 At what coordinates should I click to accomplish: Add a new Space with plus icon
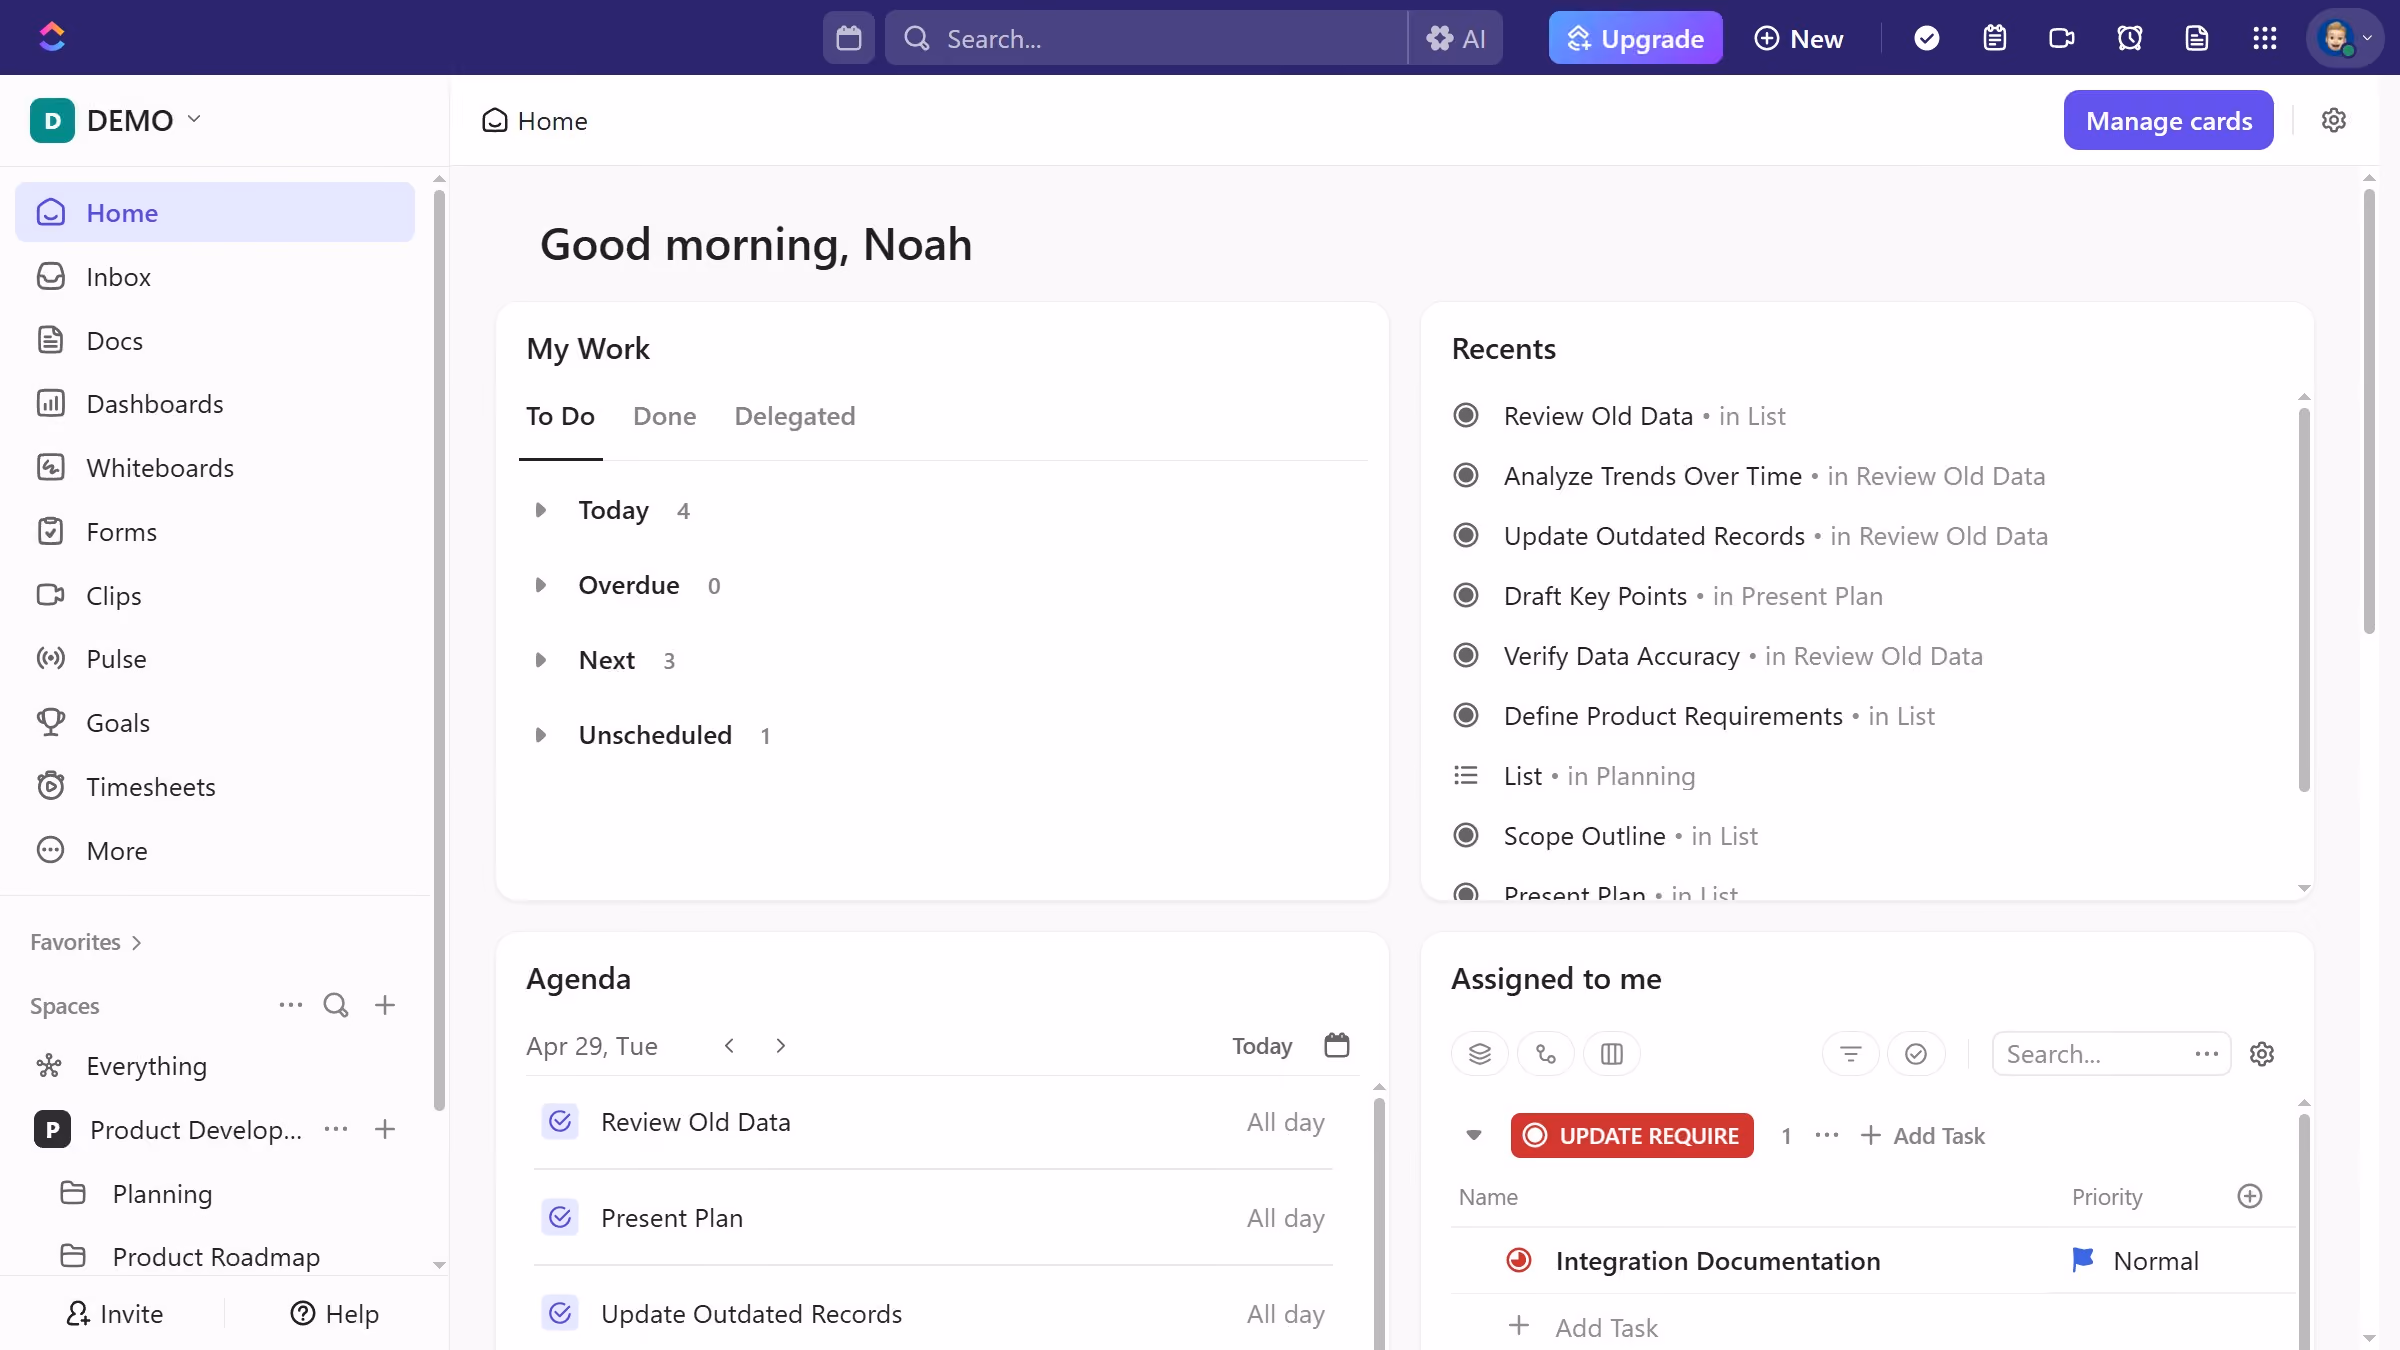[x=385, y=1005]
